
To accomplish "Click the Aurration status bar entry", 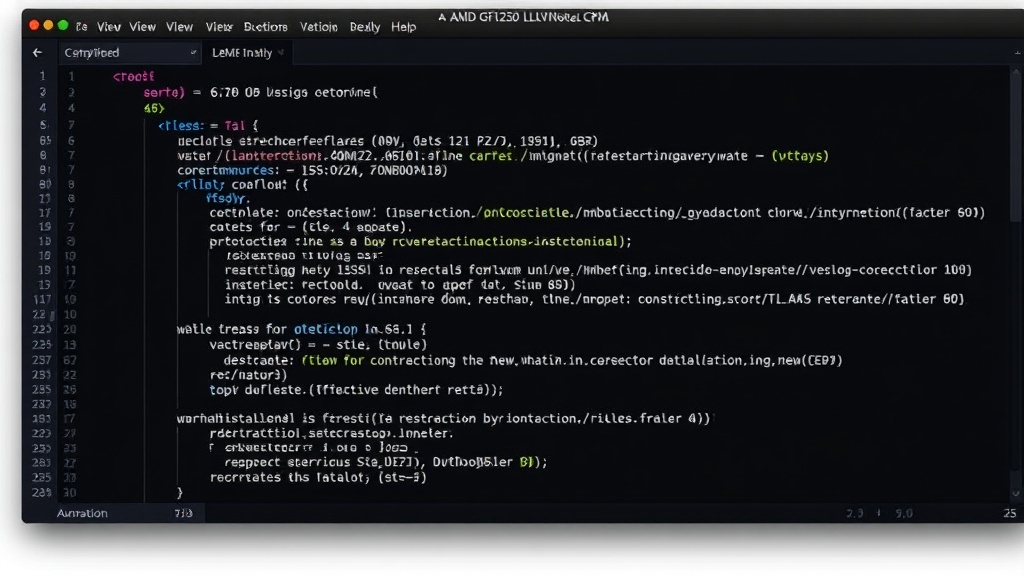I will 82,513.
